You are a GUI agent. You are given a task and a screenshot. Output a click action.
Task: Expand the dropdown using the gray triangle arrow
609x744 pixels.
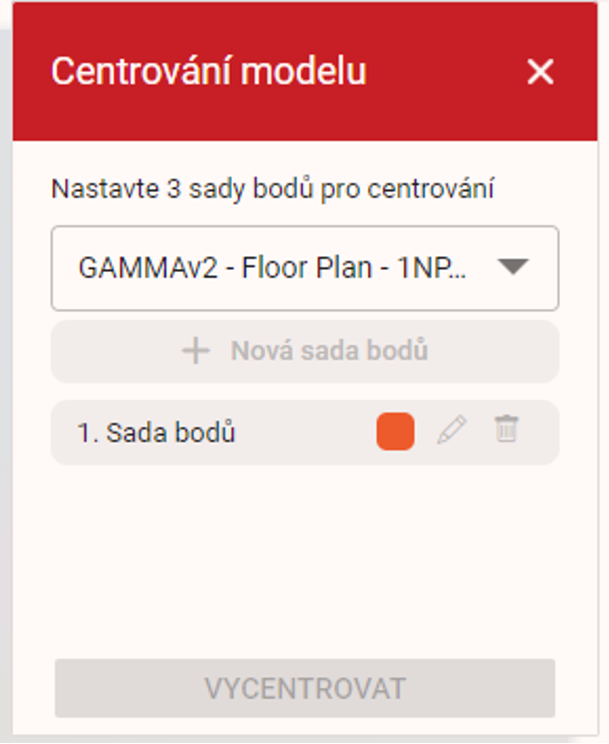512,267
